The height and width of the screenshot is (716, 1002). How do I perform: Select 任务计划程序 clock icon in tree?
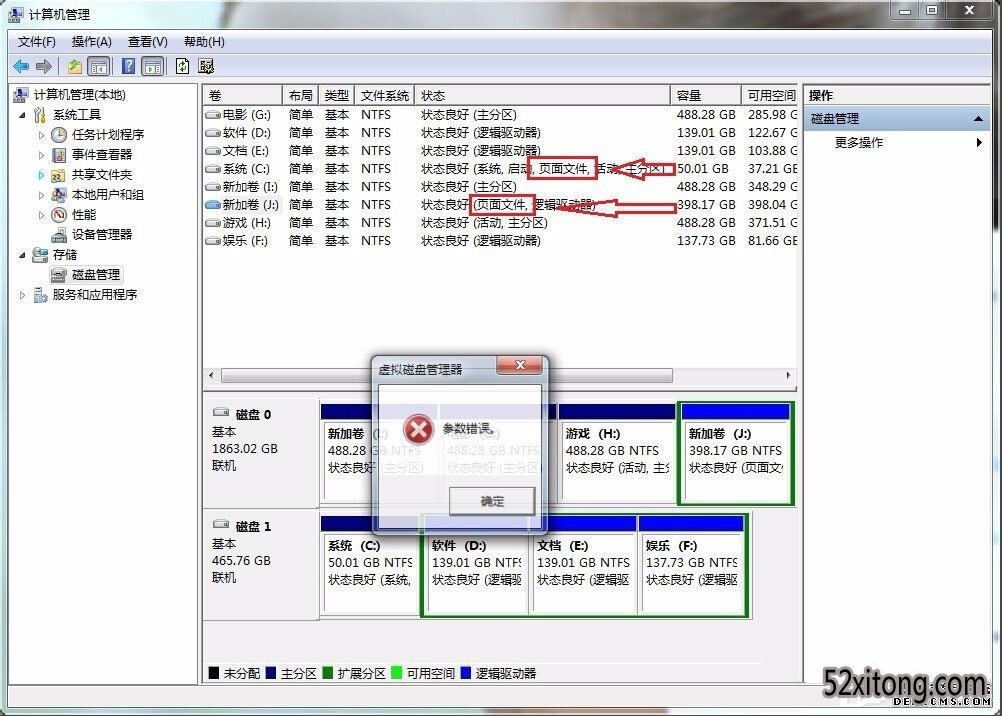pos(59,135)
